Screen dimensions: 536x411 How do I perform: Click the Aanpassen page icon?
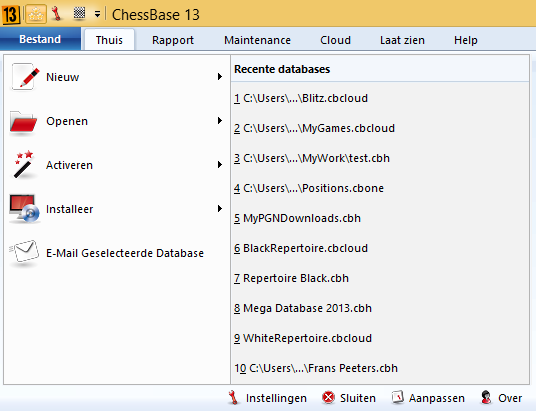pos(398,397)
